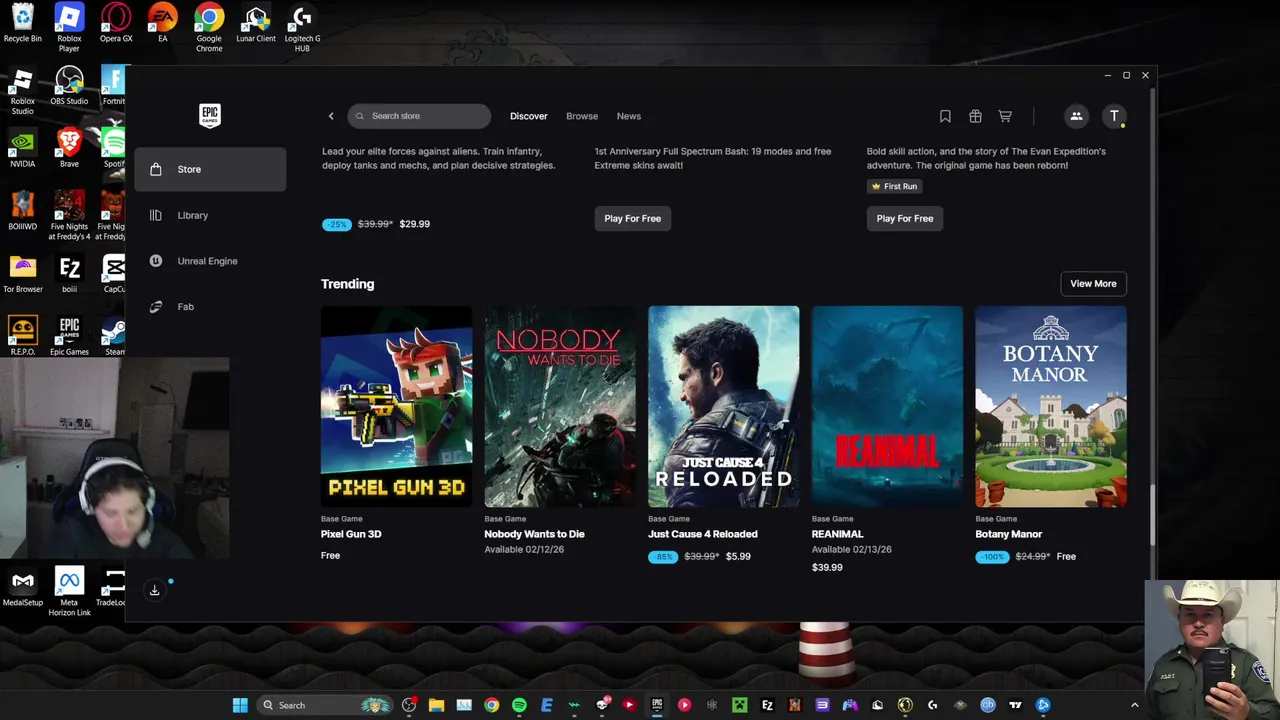Open the shopping cart icon
The height and width of the screenshot is (720, 1280).
coord(1005,116)
